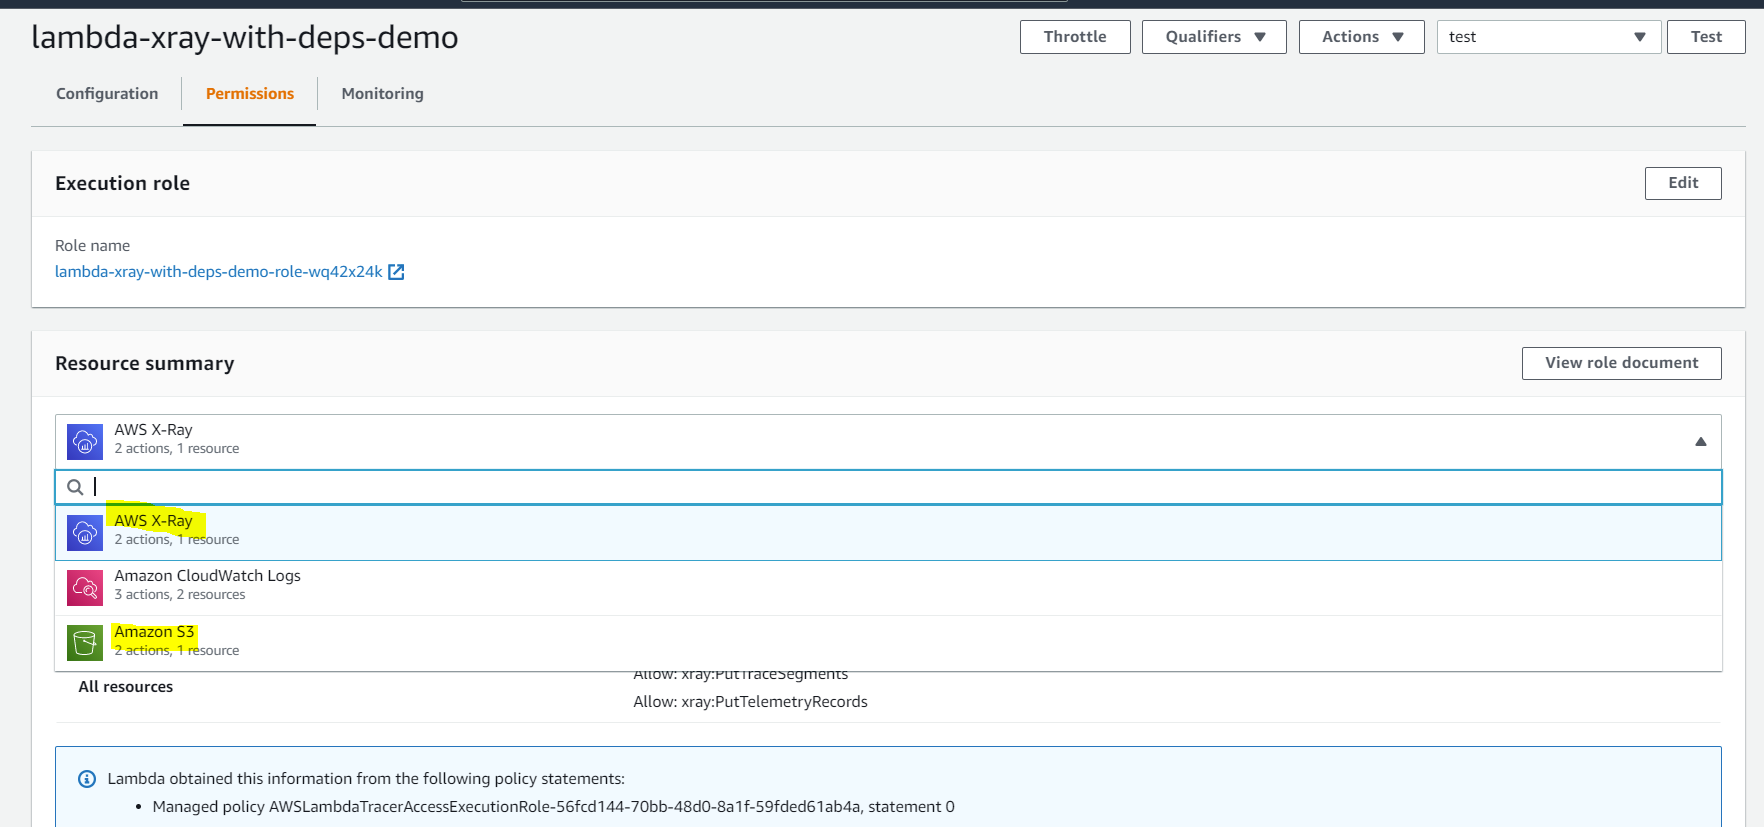
Task: Click the lambda-xray-with-deps-demo function title
Action: [245, 37]
